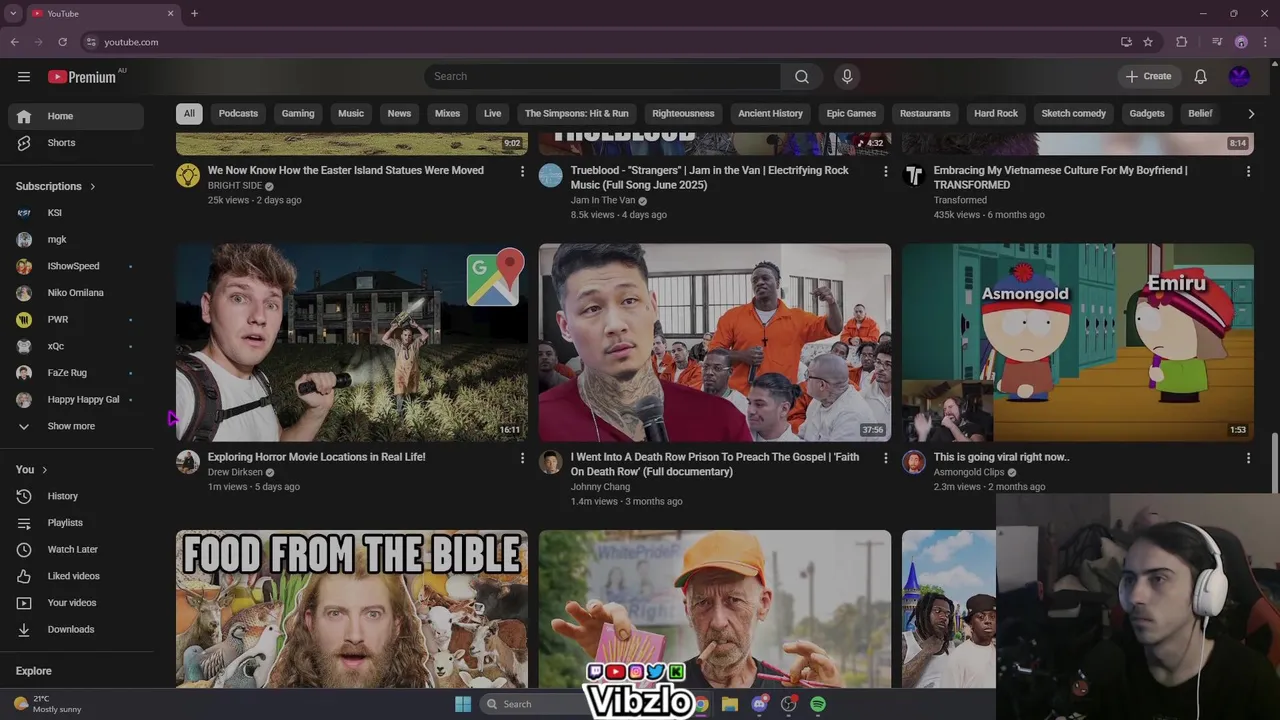The width and height of the screenshot is (1280, 720).
Task: Open Food From The Bible thumbnail
Action: 352,609
